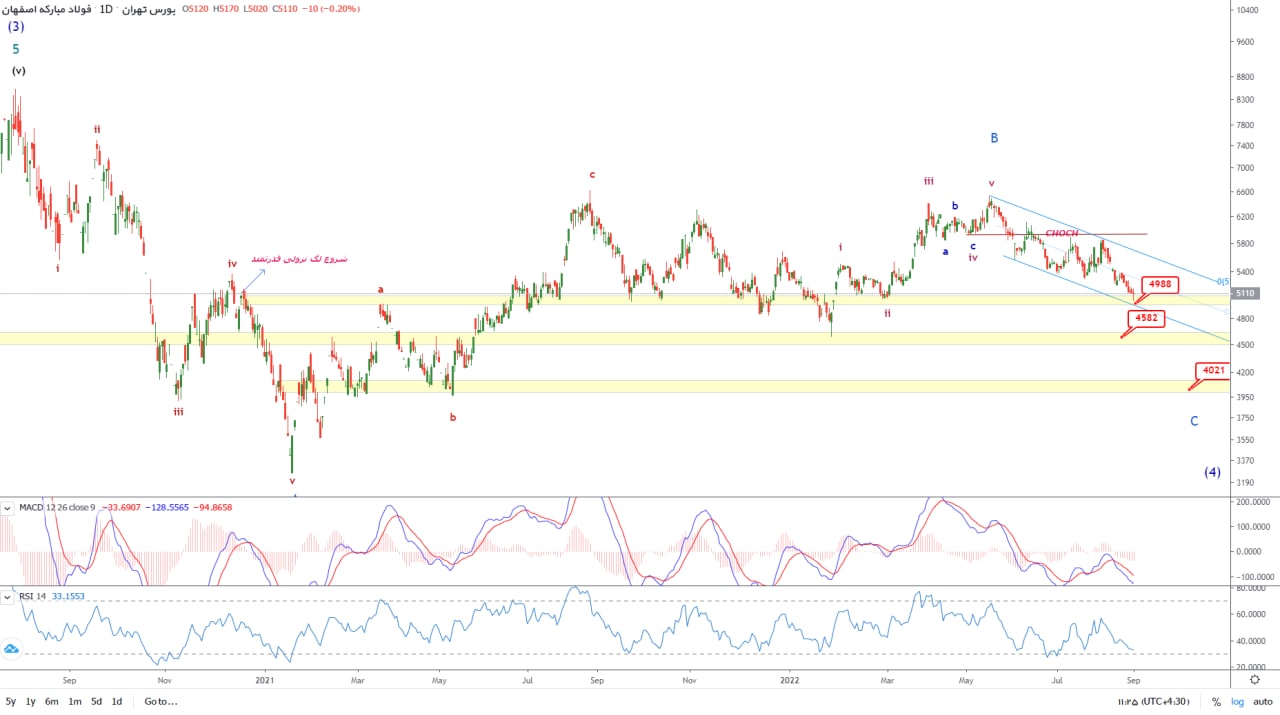Screen dimensions: 1280x715
Task: Click the 5110 current price label
Action: coord(1245,294)
